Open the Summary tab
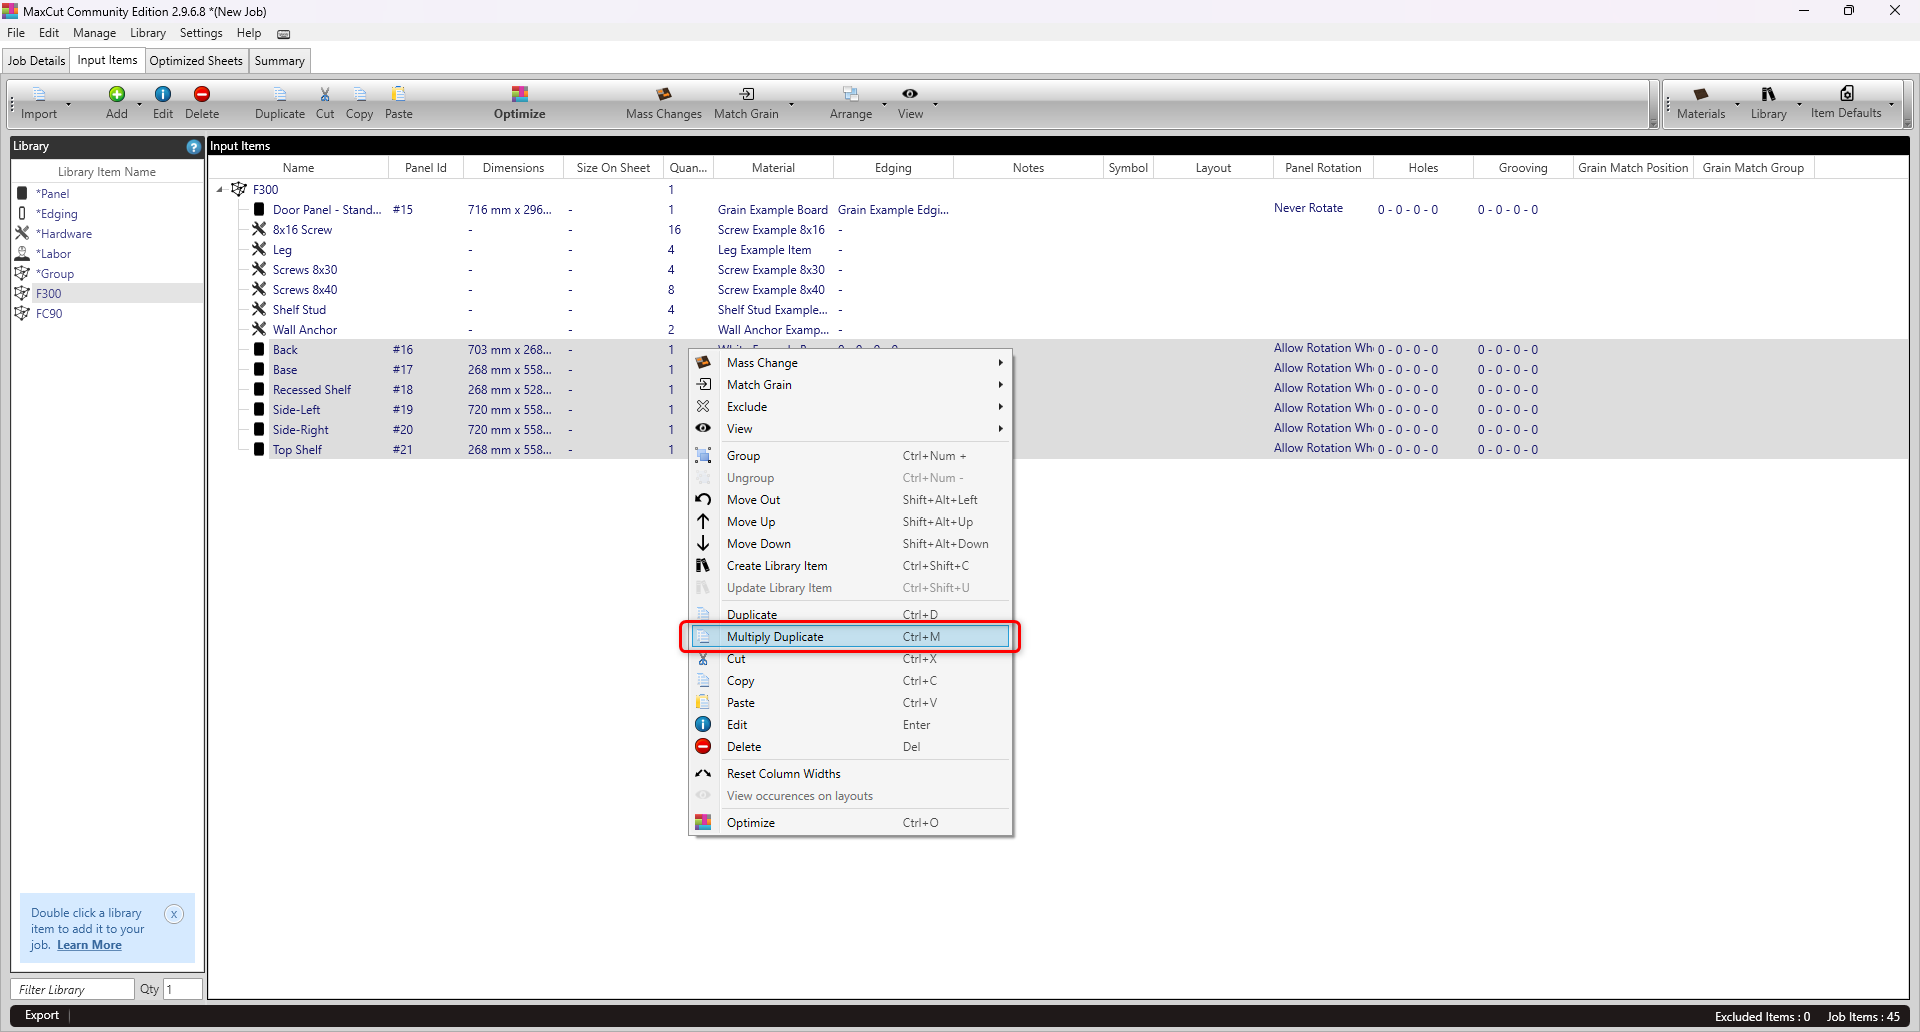 tap(279, 61)
